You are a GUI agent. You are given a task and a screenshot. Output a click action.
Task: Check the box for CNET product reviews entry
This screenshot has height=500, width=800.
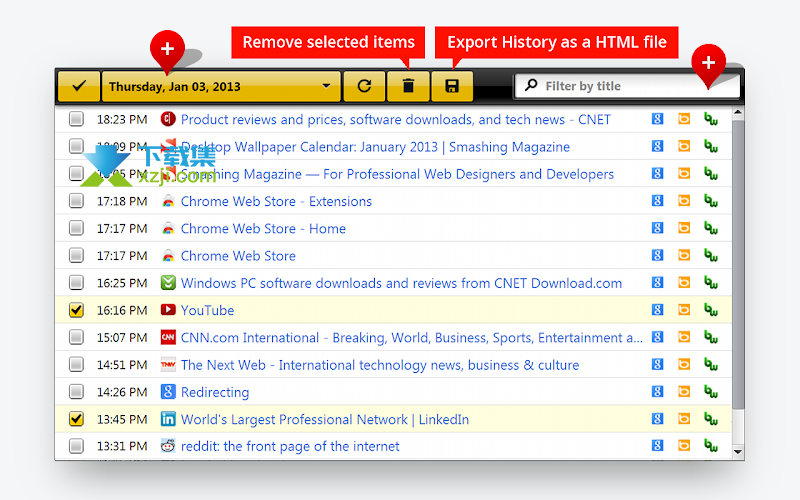(76, 119)
